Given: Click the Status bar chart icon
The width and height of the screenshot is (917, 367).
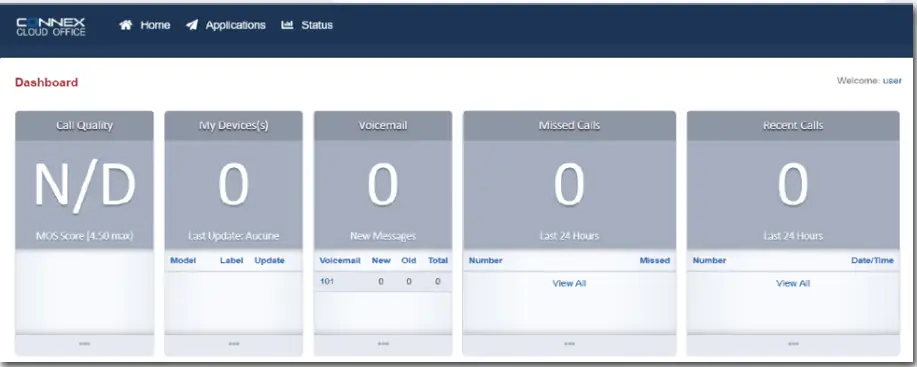Looking at the screenshot, I should (x=287, y=25).
